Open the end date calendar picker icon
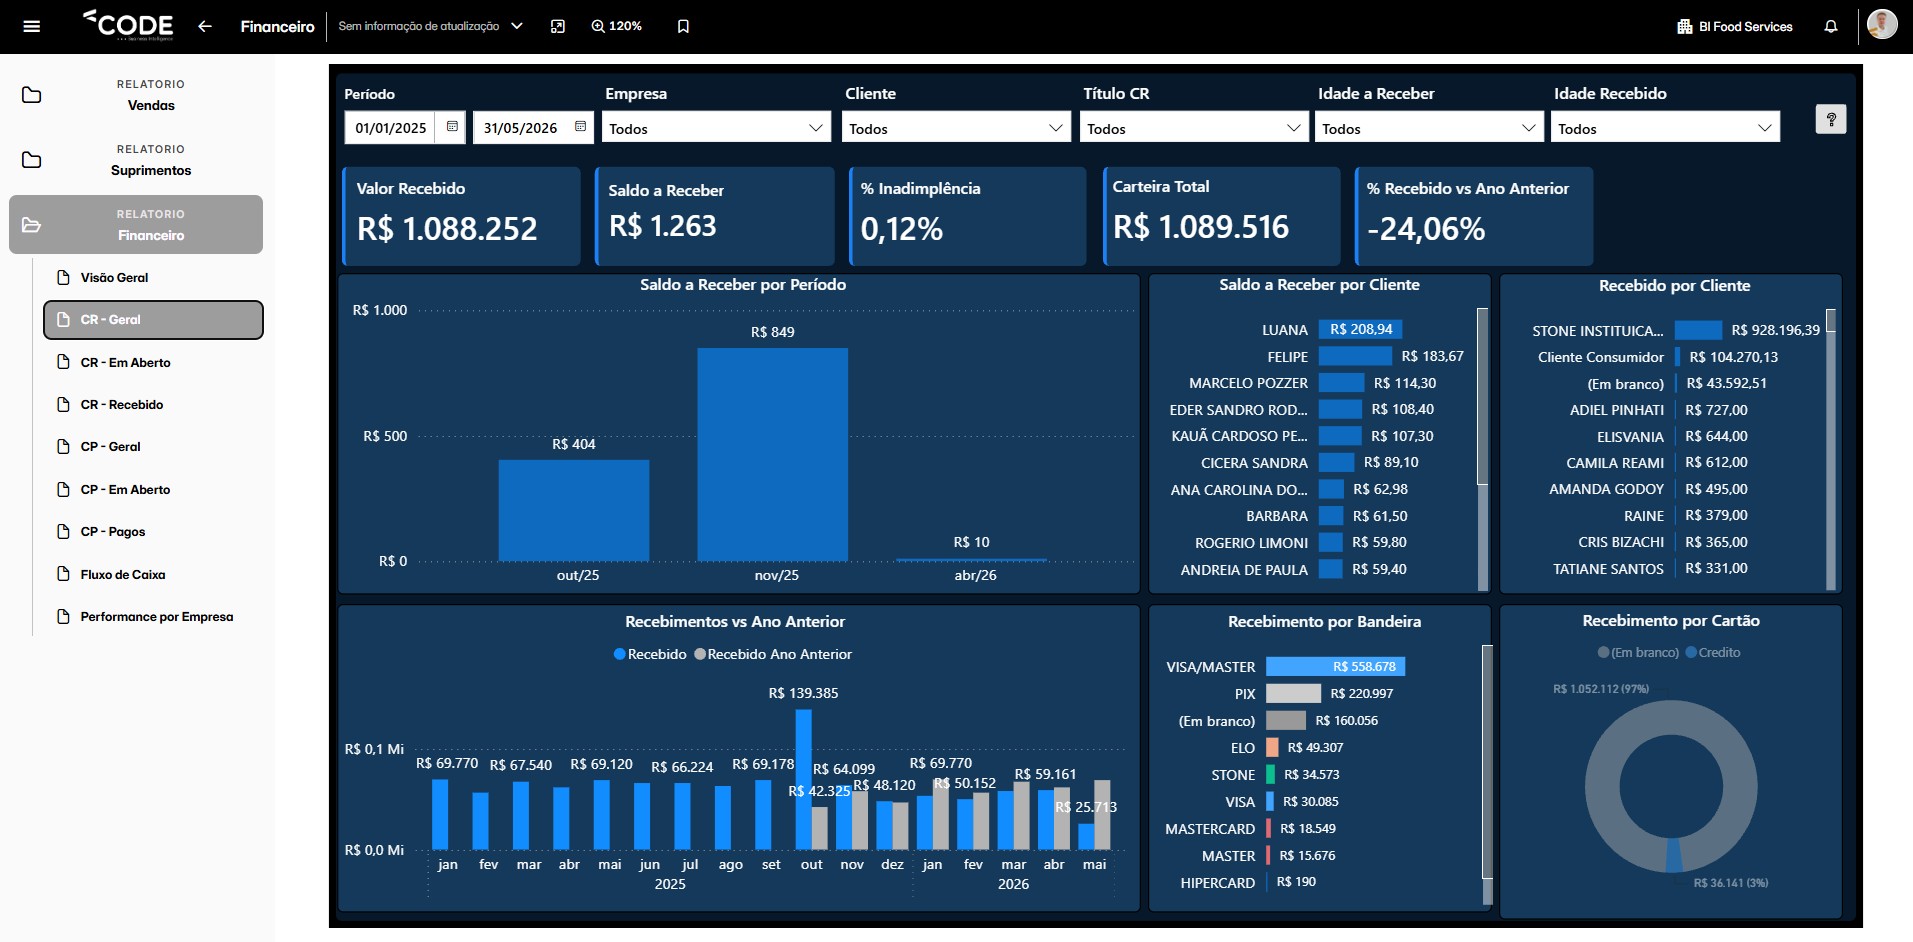 [x=580, y=127]
